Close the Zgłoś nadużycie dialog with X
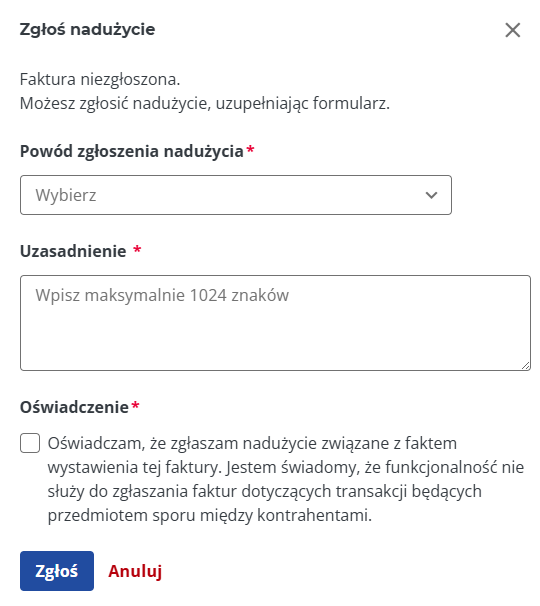This screenshot has width=540, height=606. (513, 30)
